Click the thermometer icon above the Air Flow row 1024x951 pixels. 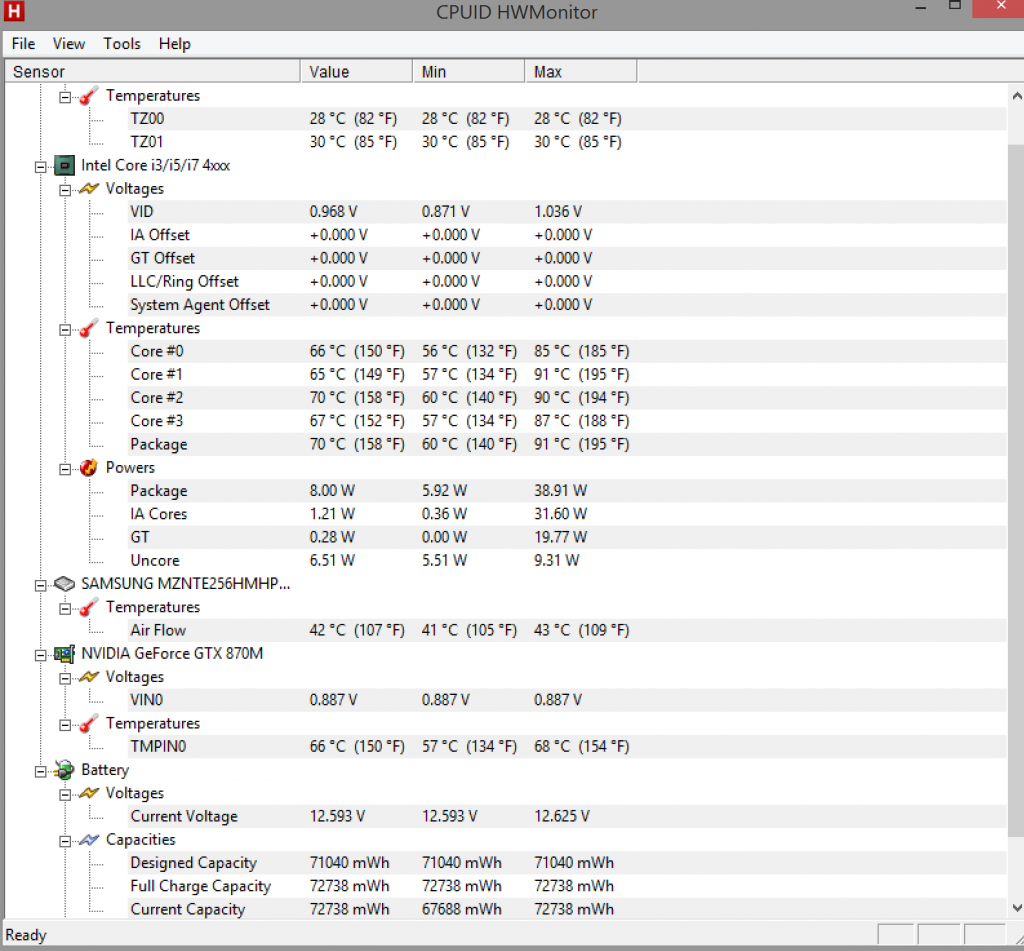tap(89, 607)
